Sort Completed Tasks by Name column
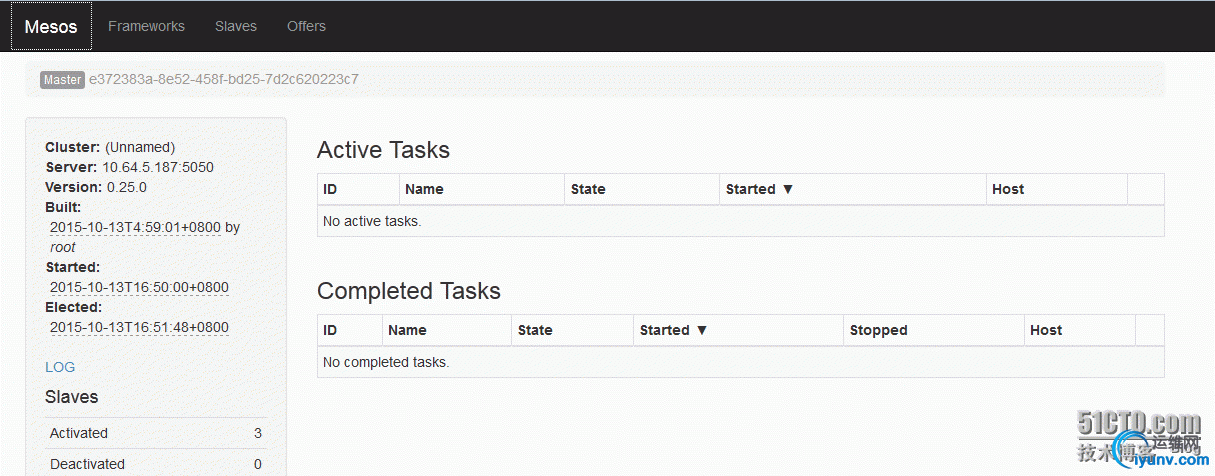The image size is (1215, 476). 446,330
